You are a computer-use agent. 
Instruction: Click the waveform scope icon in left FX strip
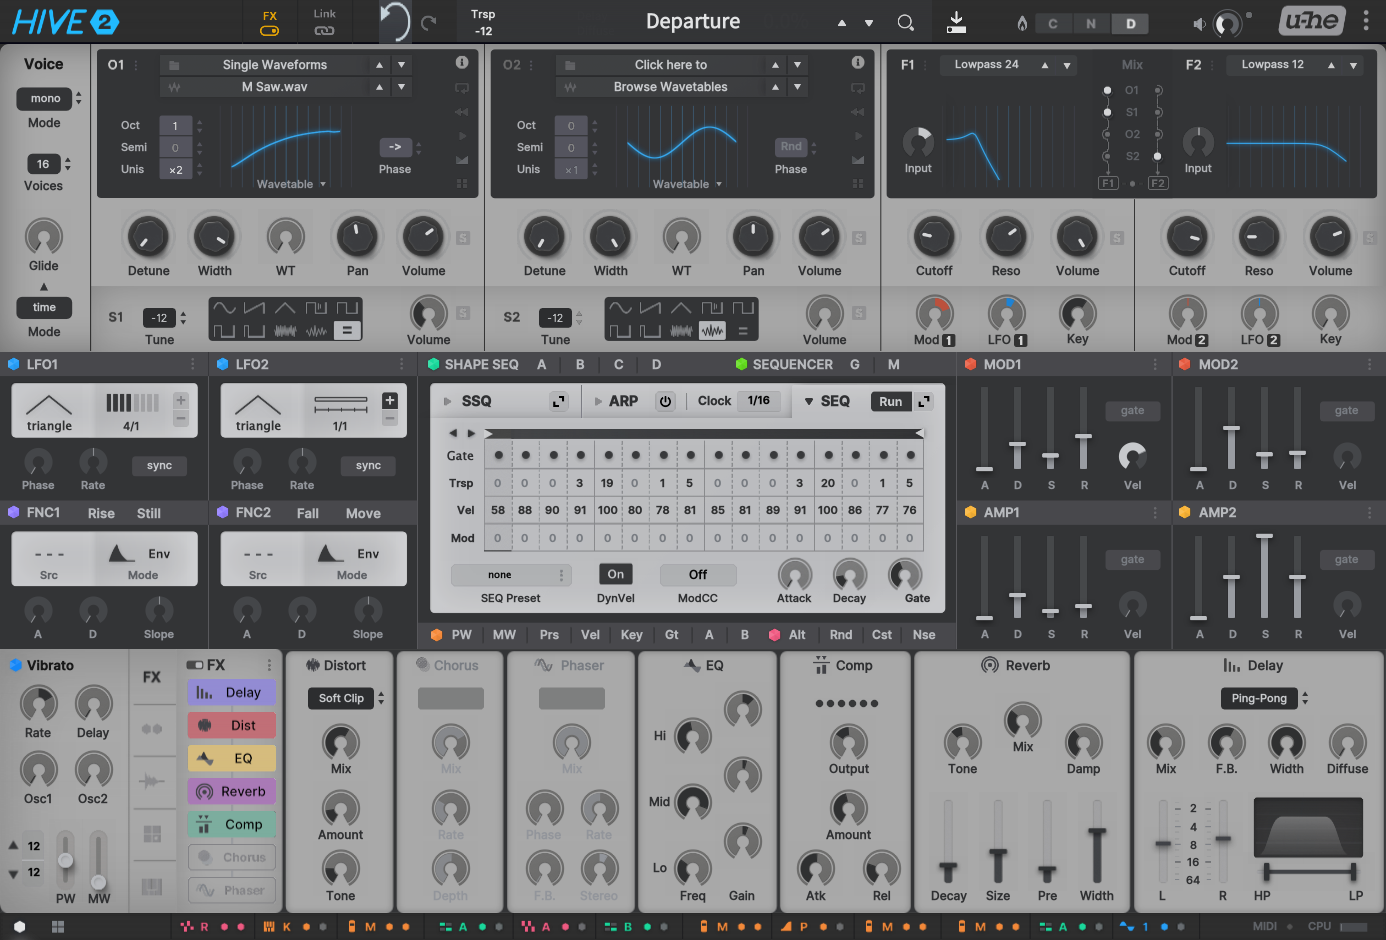(x=152, y=781)
